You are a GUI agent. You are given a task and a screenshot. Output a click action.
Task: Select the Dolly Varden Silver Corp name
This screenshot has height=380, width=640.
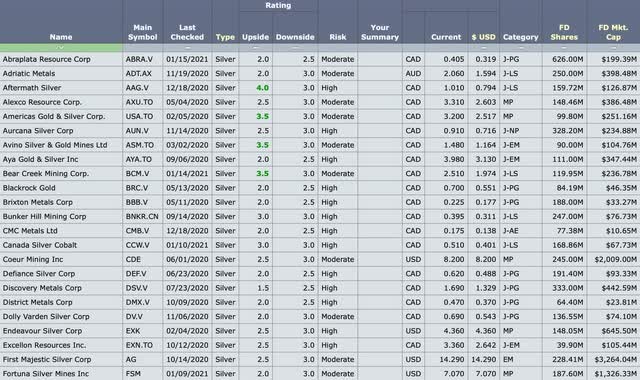coord(46,316)
